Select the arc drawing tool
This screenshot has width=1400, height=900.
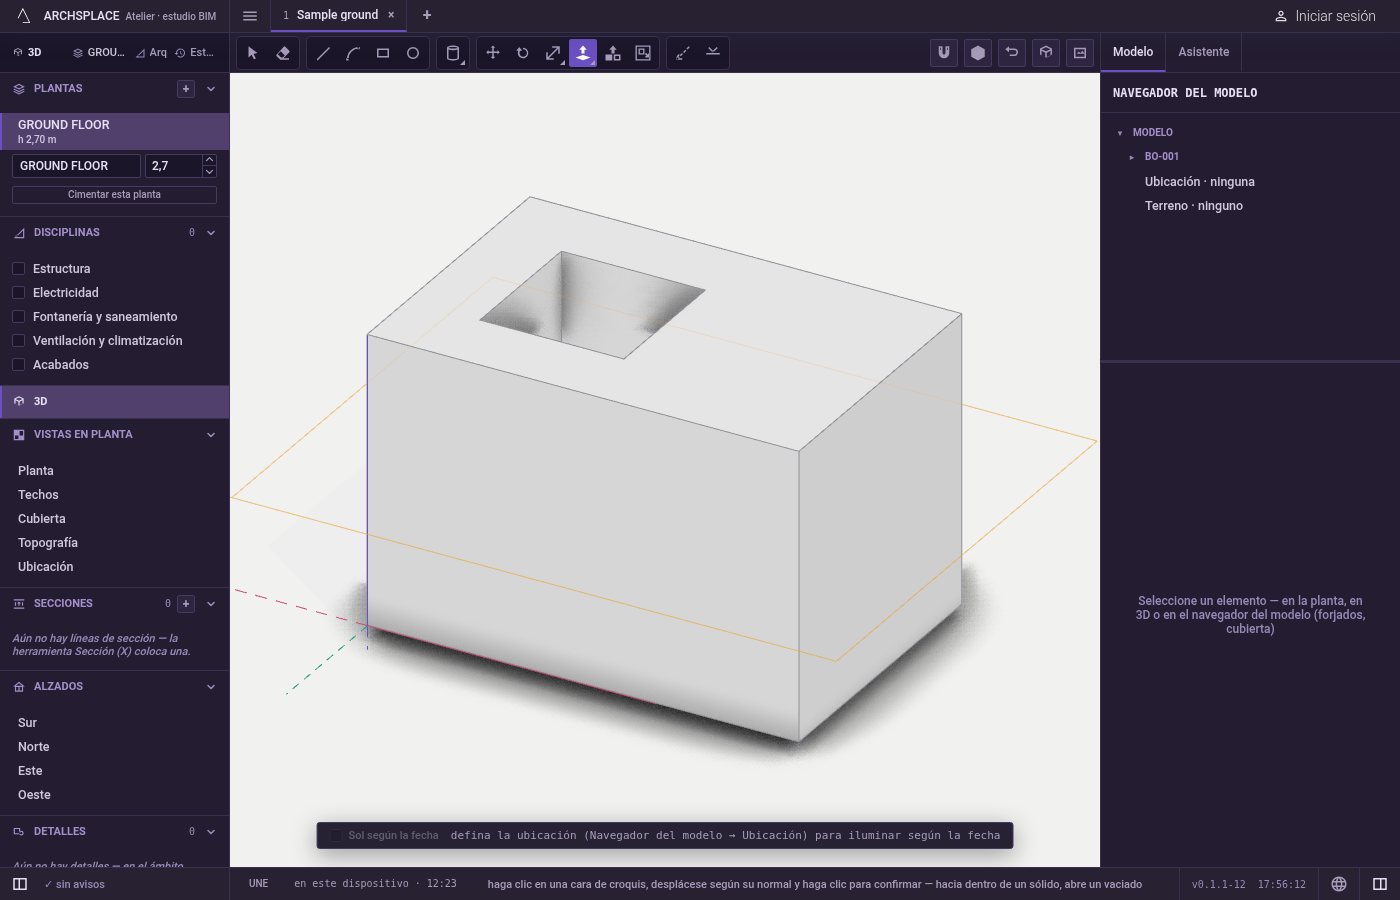pyautogui.click(x=353, y=53)
